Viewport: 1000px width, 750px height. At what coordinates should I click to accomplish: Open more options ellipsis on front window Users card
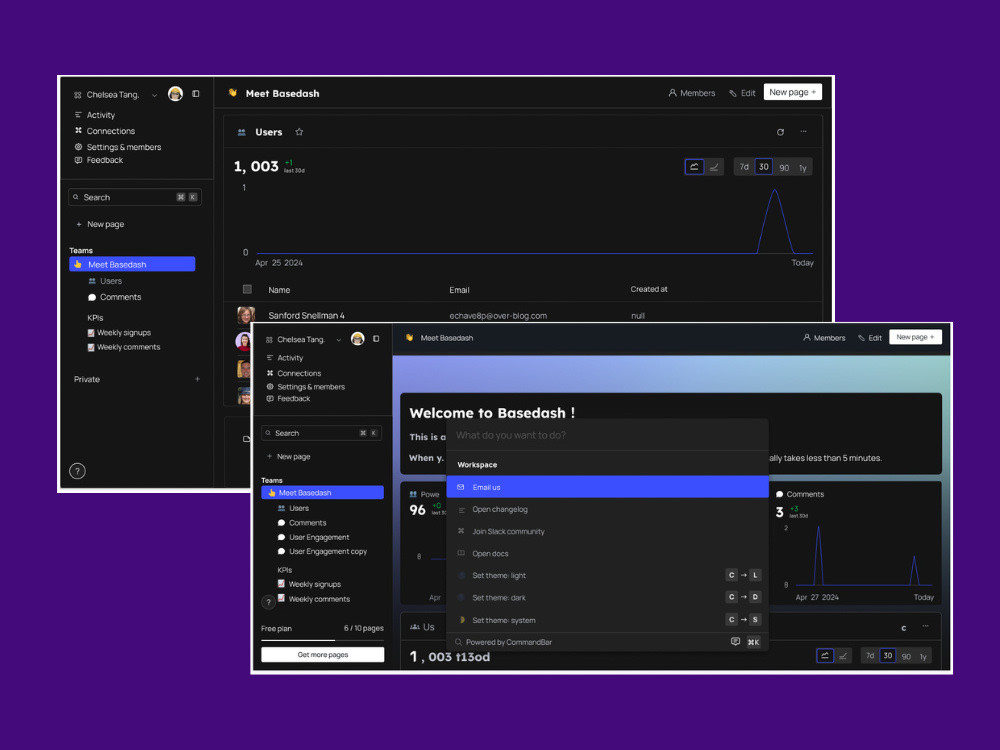tap(925, 626)
